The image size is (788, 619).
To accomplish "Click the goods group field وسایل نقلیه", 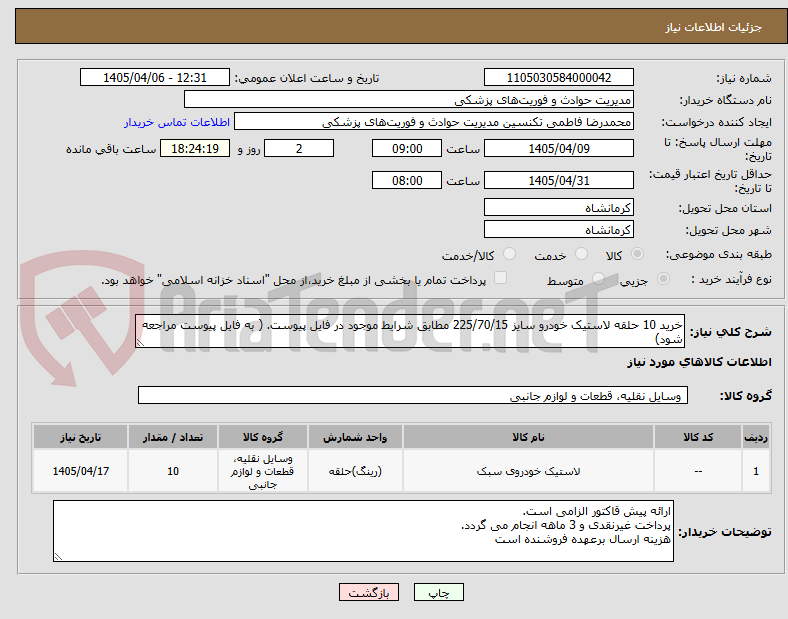I will tap(413, 395).
